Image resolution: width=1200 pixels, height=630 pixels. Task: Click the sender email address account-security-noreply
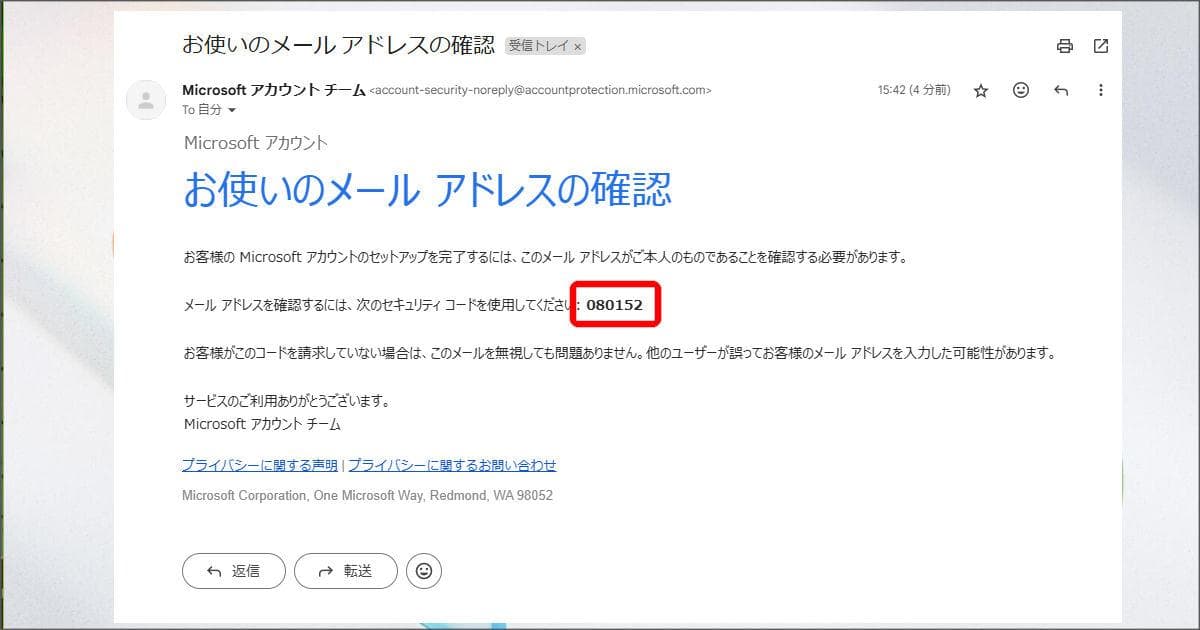pos(541,90)
